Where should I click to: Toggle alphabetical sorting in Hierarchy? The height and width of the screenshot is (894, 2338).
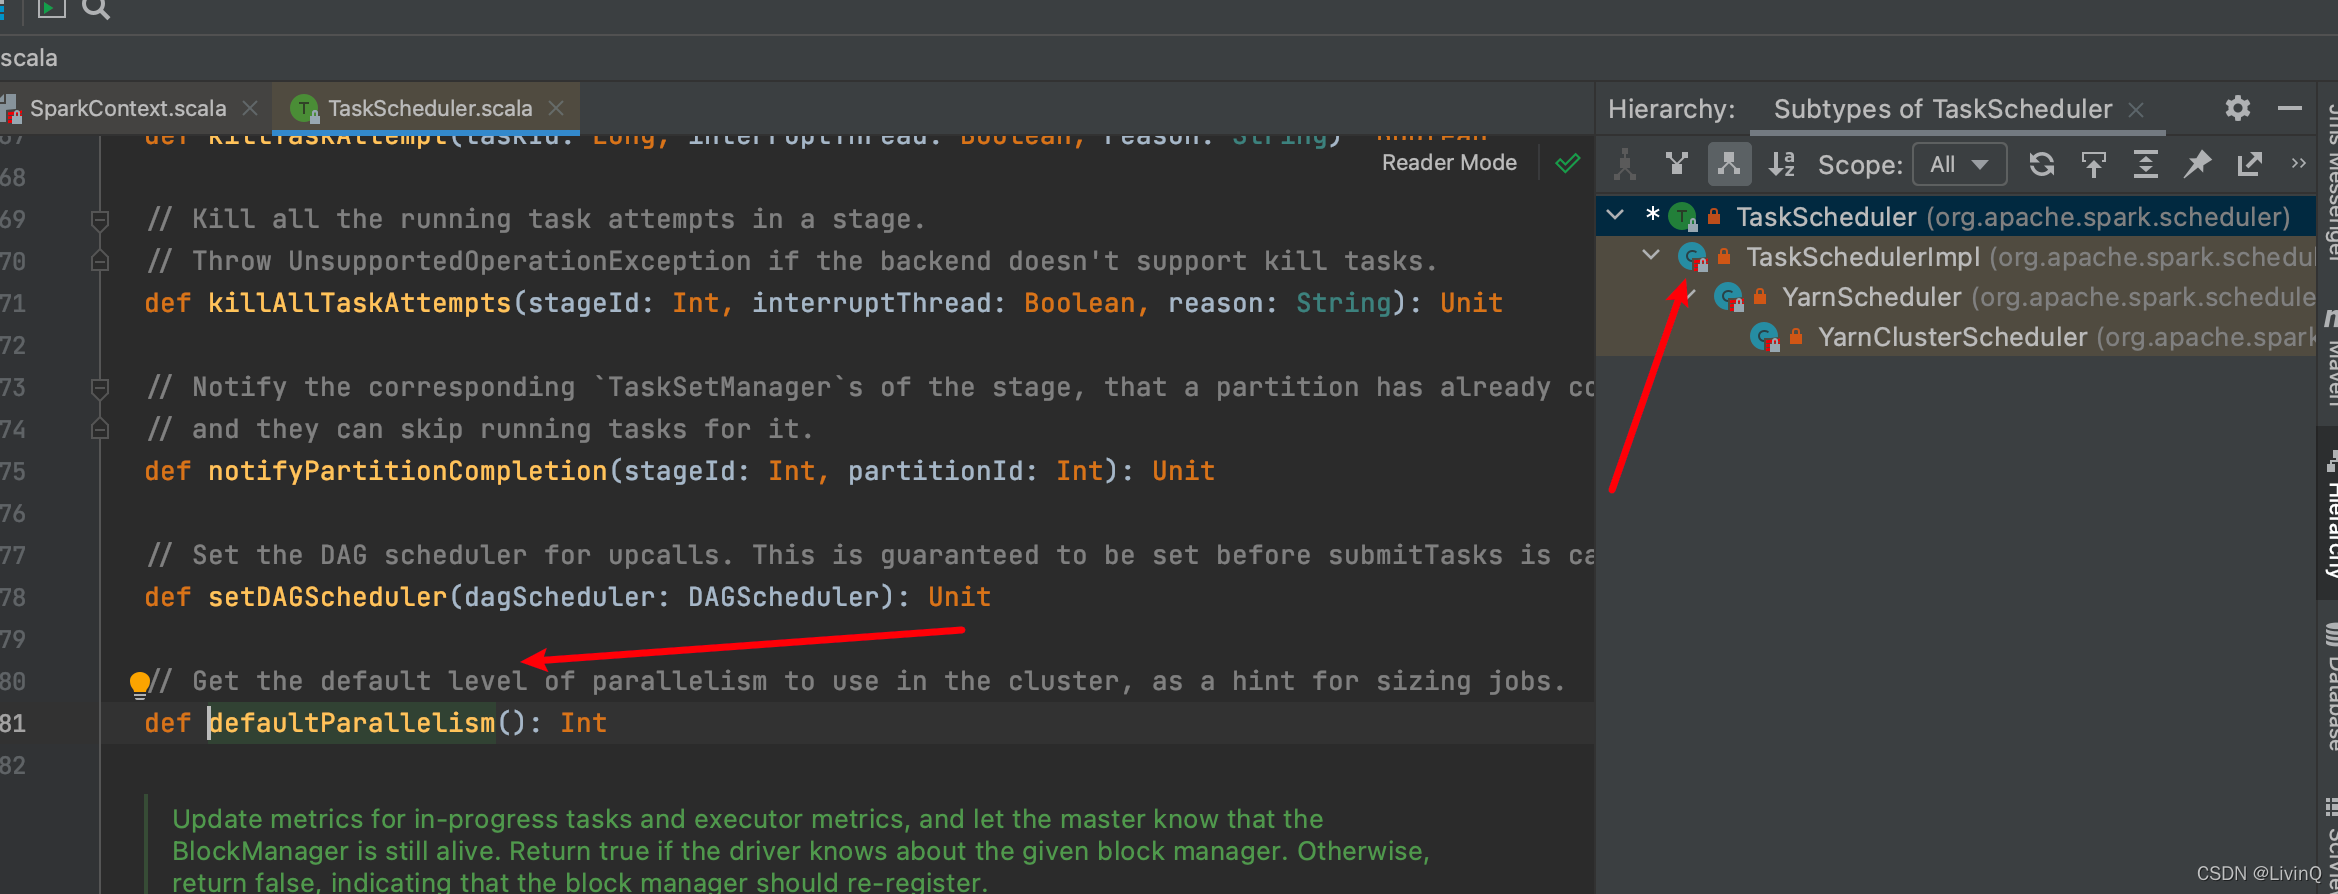tap(1782, 164)
